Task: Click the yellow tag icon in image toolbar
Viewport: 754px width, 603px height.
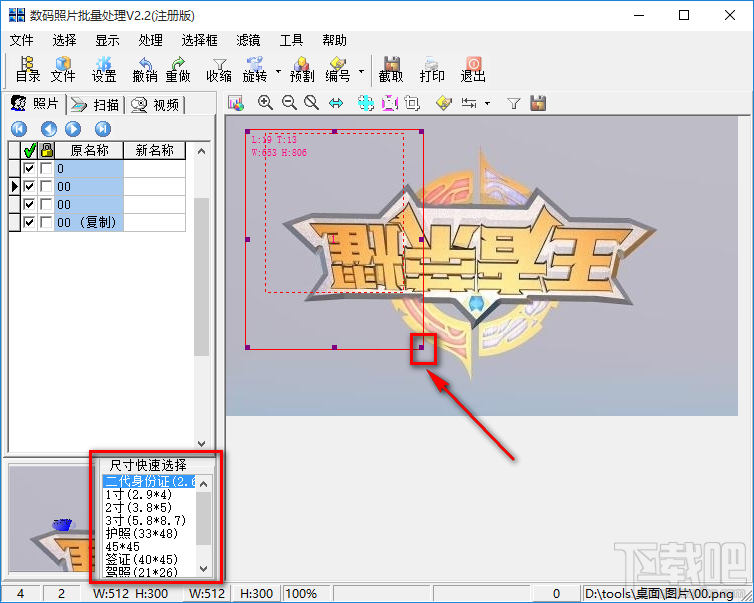Action: [443, 103]
